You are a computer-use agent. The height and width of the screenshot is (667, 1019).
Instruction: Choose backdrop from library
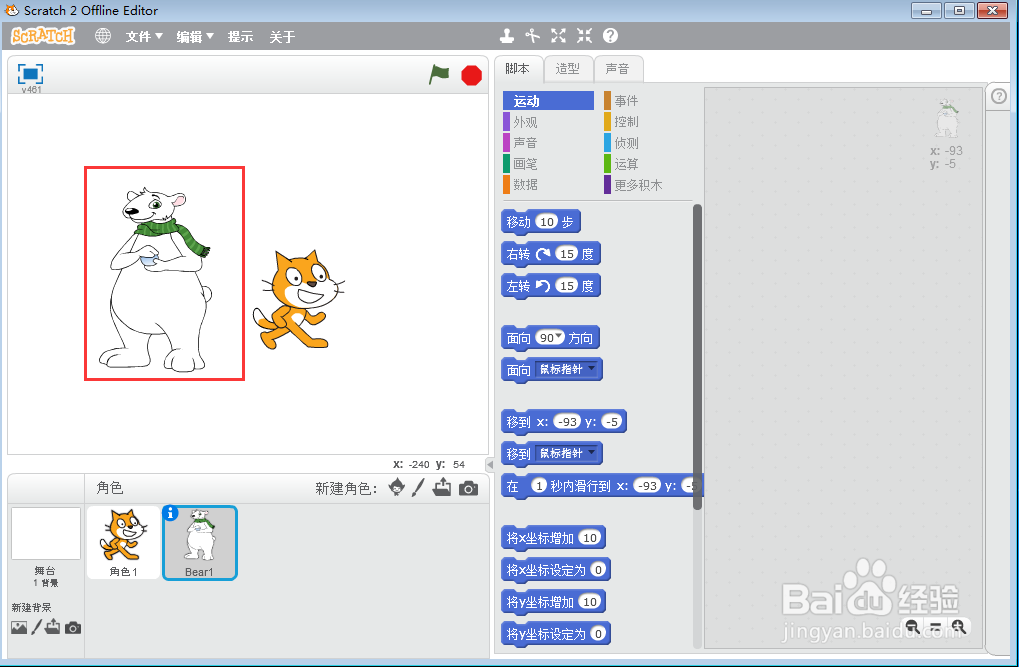tap(19, 627)
